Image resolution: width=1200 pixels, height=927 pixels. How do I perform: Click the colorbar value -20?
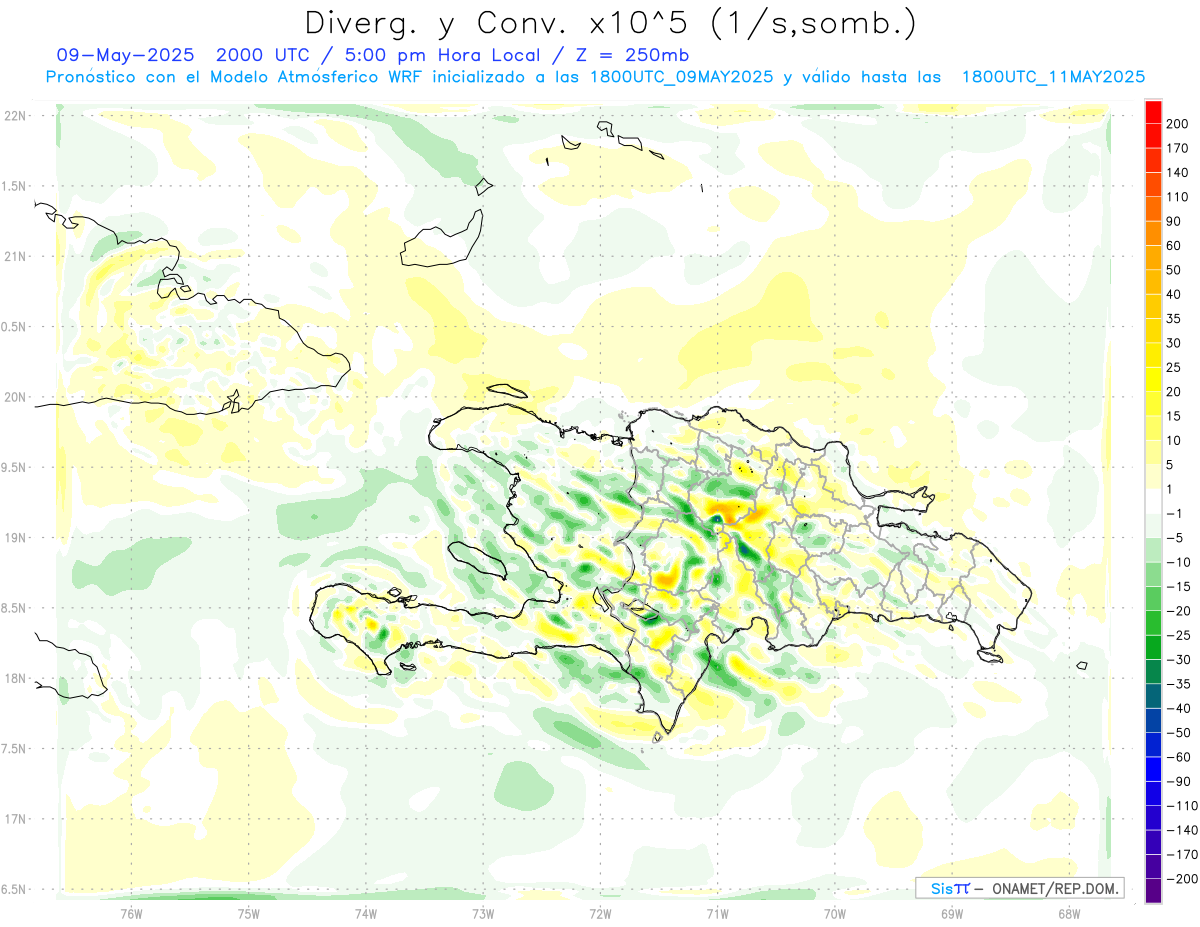point(1179,611)
